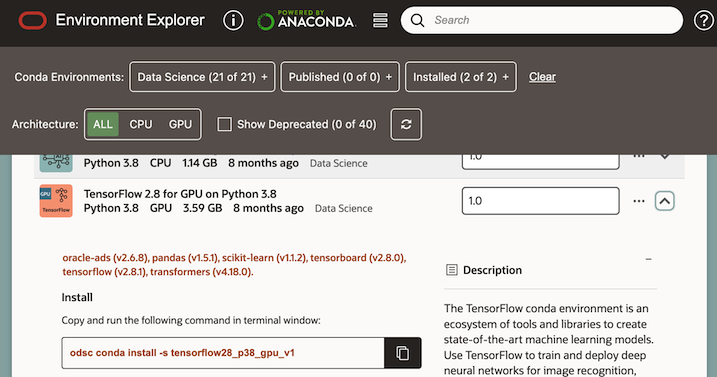Viewport: 717px width, 377px height.
Task: Click the transformers (v4.18.0) library text
Action: pos(202,272)
